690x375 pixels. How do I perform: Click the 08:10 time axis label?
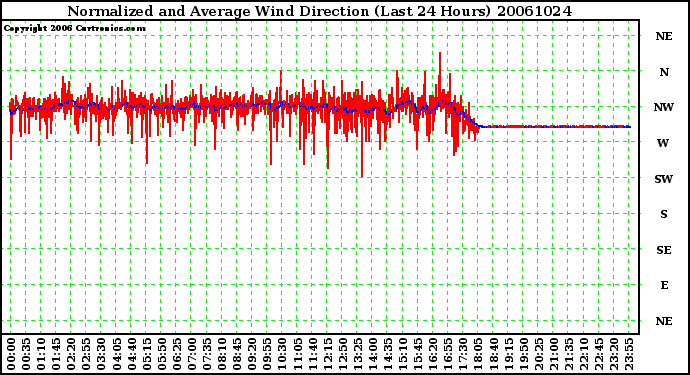pos(222,354)
